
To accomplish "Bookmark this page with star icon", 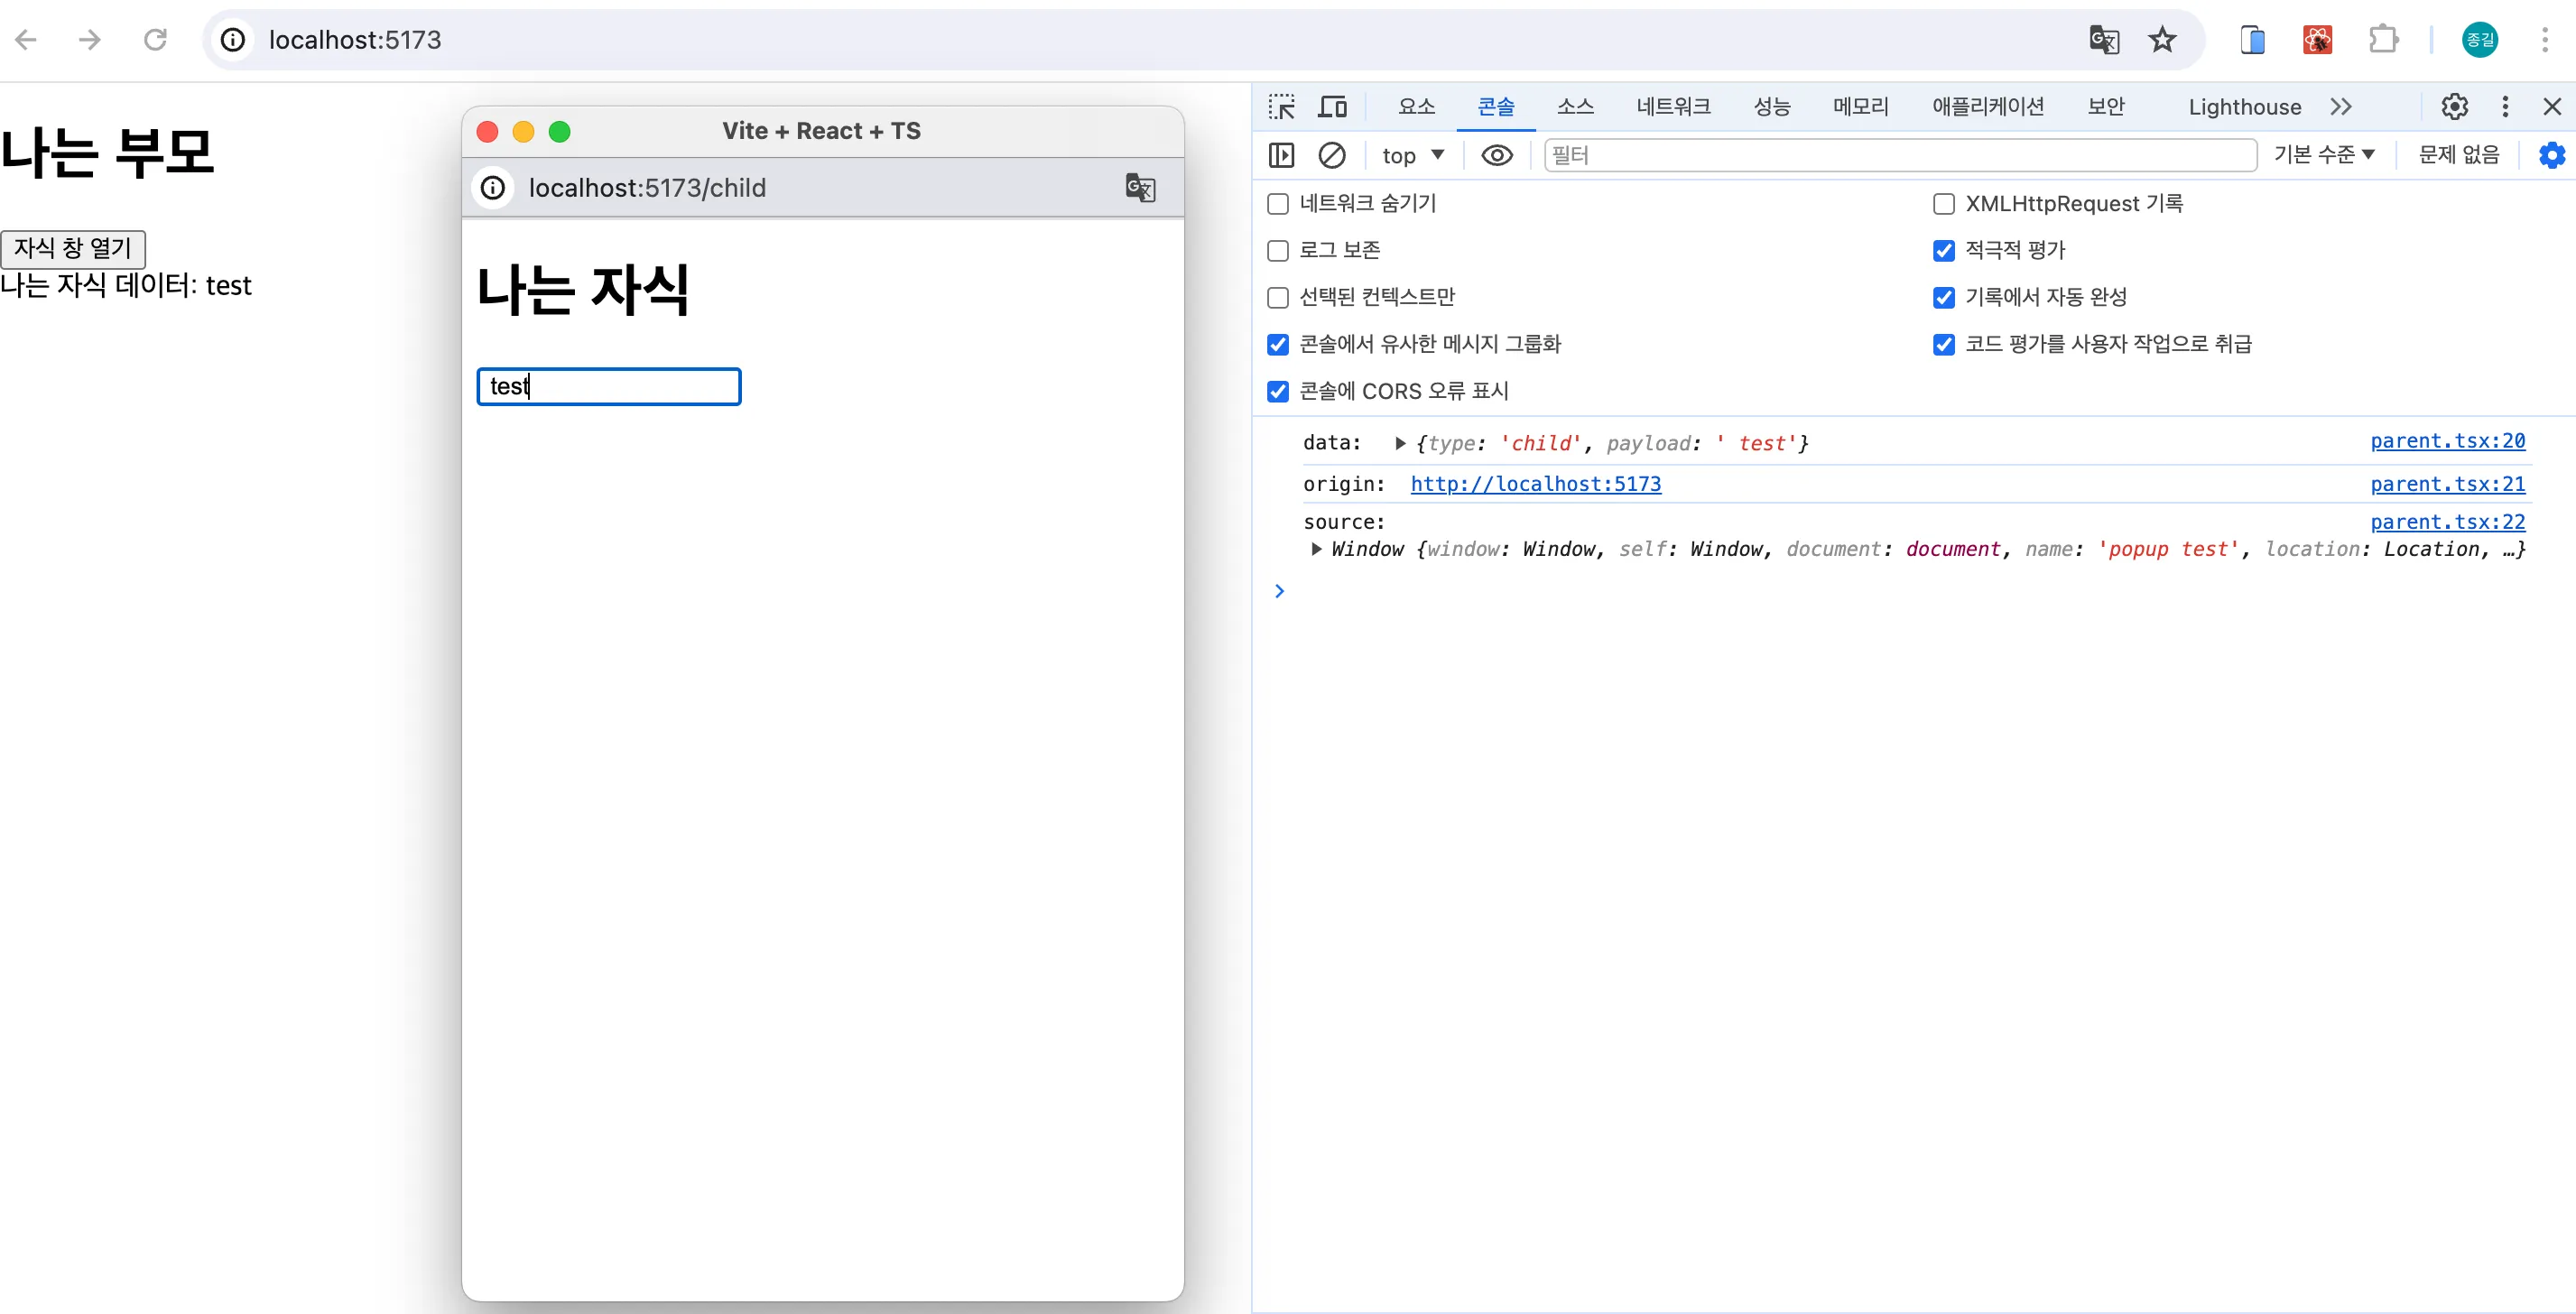I will click(x=2162, y=40).
